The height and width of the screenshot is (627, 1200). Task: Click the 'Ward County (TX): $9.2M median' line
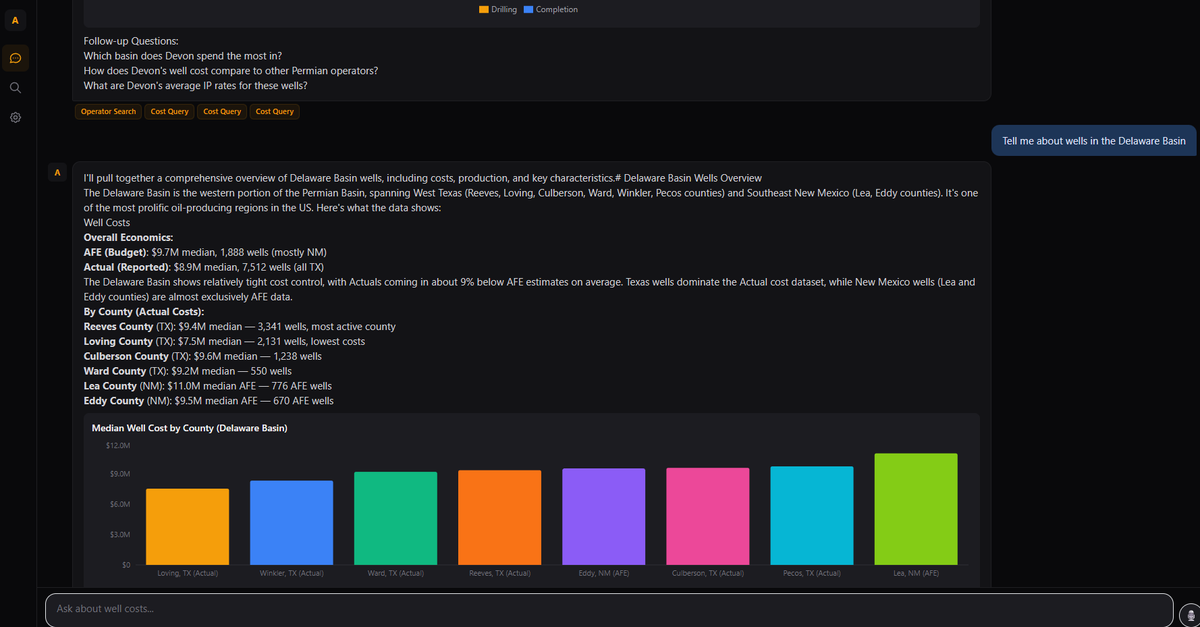tap(188, 371)
